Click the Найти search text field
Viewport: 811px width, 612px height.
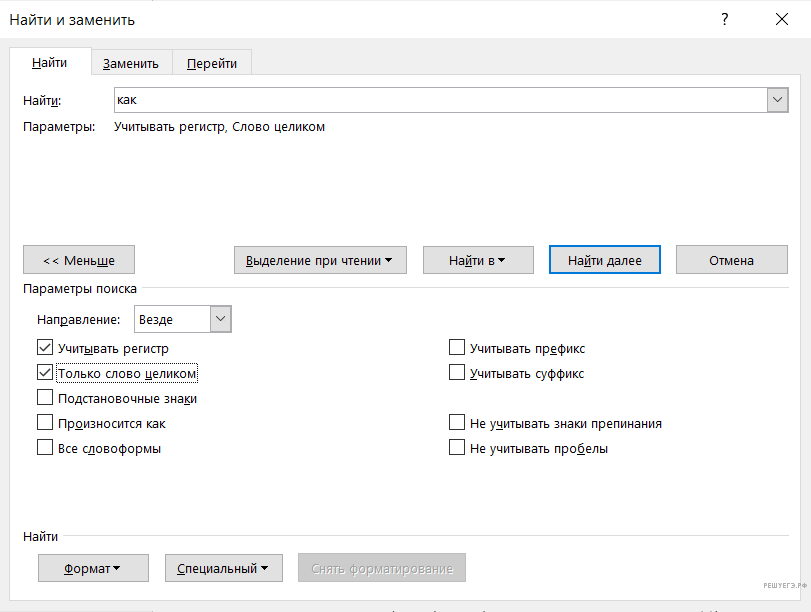(x=440, y=100)
